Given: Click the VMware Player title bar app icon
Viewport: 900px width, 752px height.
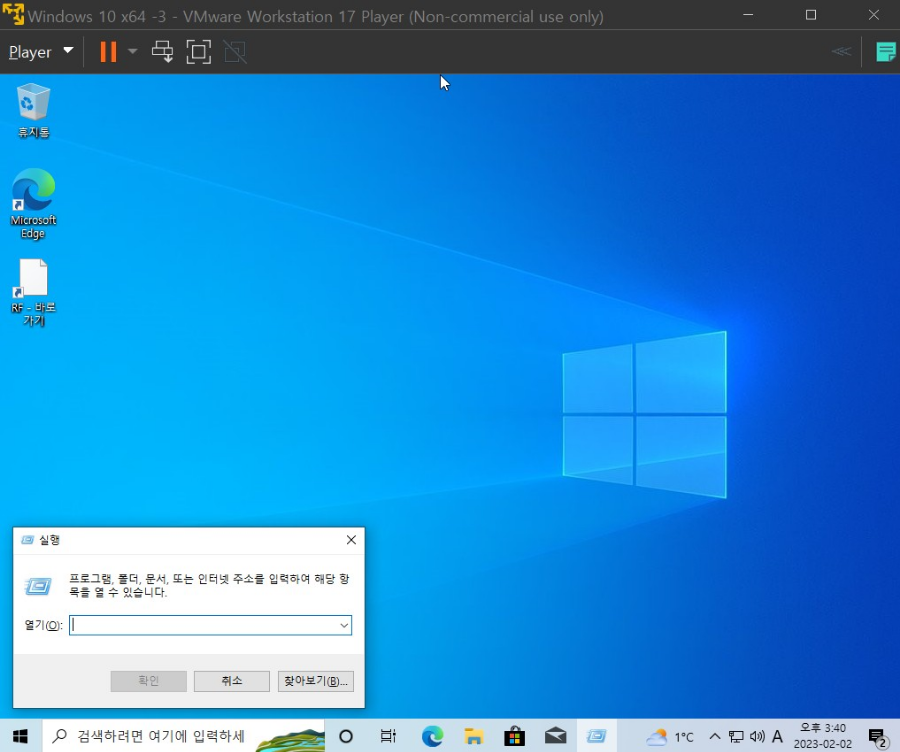Looking at the screenshot, I should coord(13,15).
